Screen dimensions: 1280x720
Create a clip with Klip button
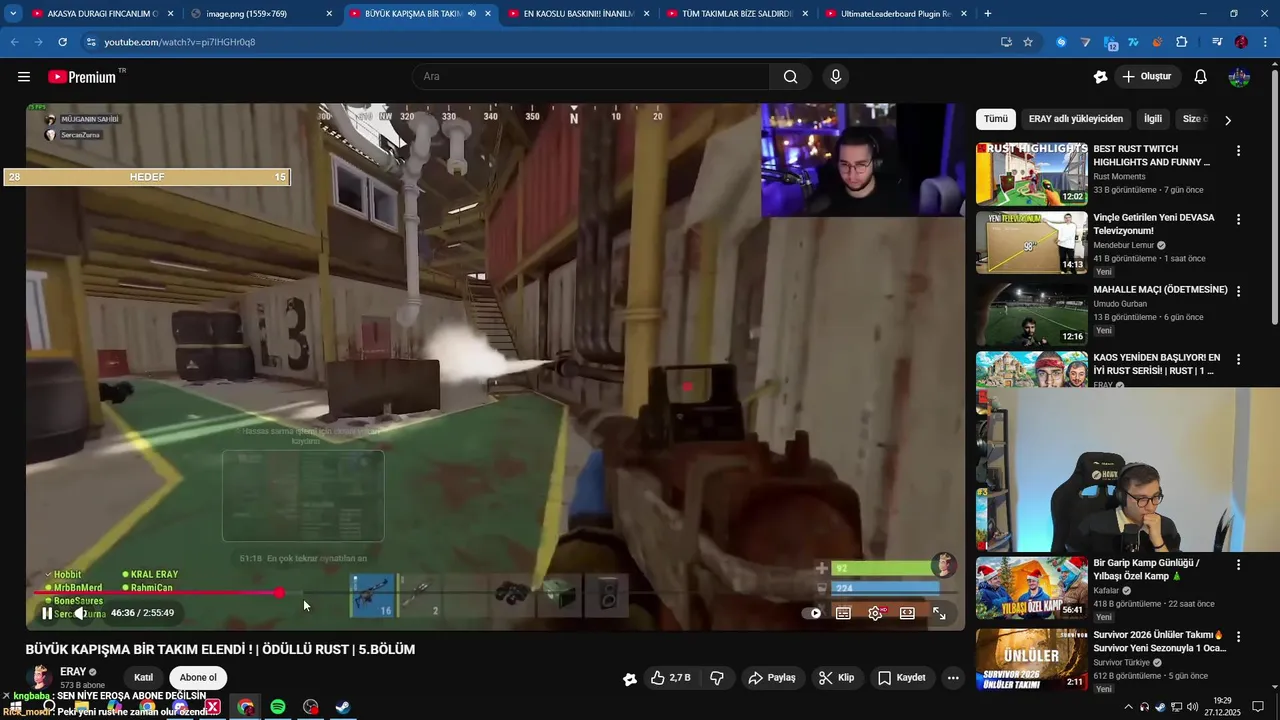click(836, 678)
